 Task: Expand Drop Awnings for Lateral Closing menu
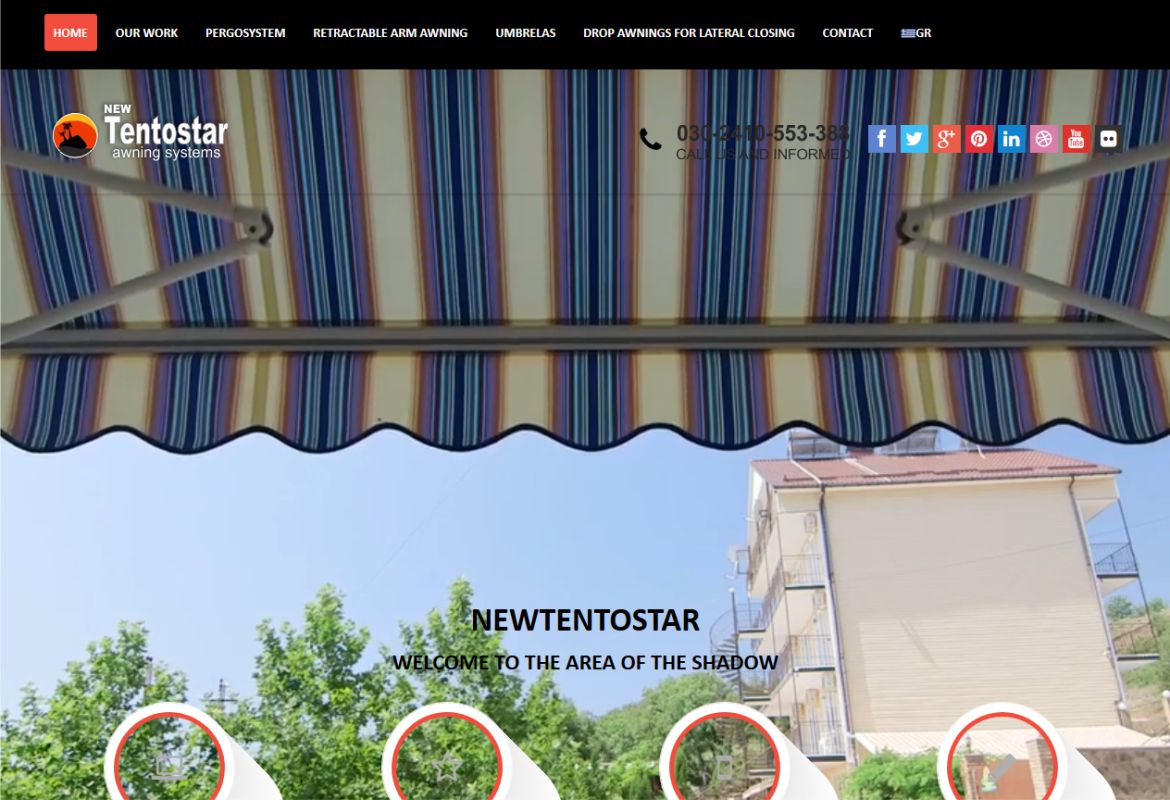688,33
